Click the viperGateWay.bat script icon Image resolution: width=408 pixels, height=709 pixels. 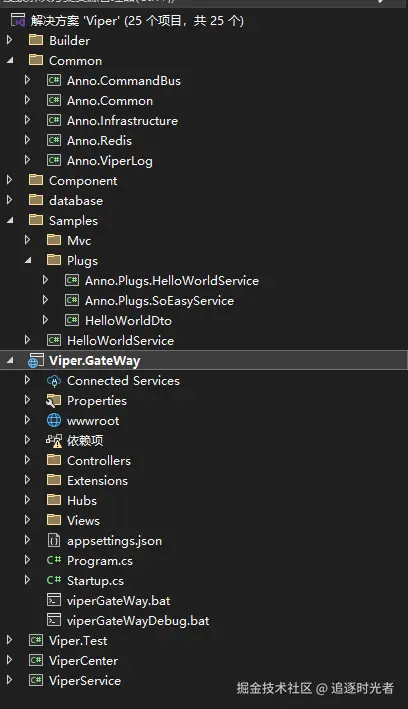coord(54,600)
